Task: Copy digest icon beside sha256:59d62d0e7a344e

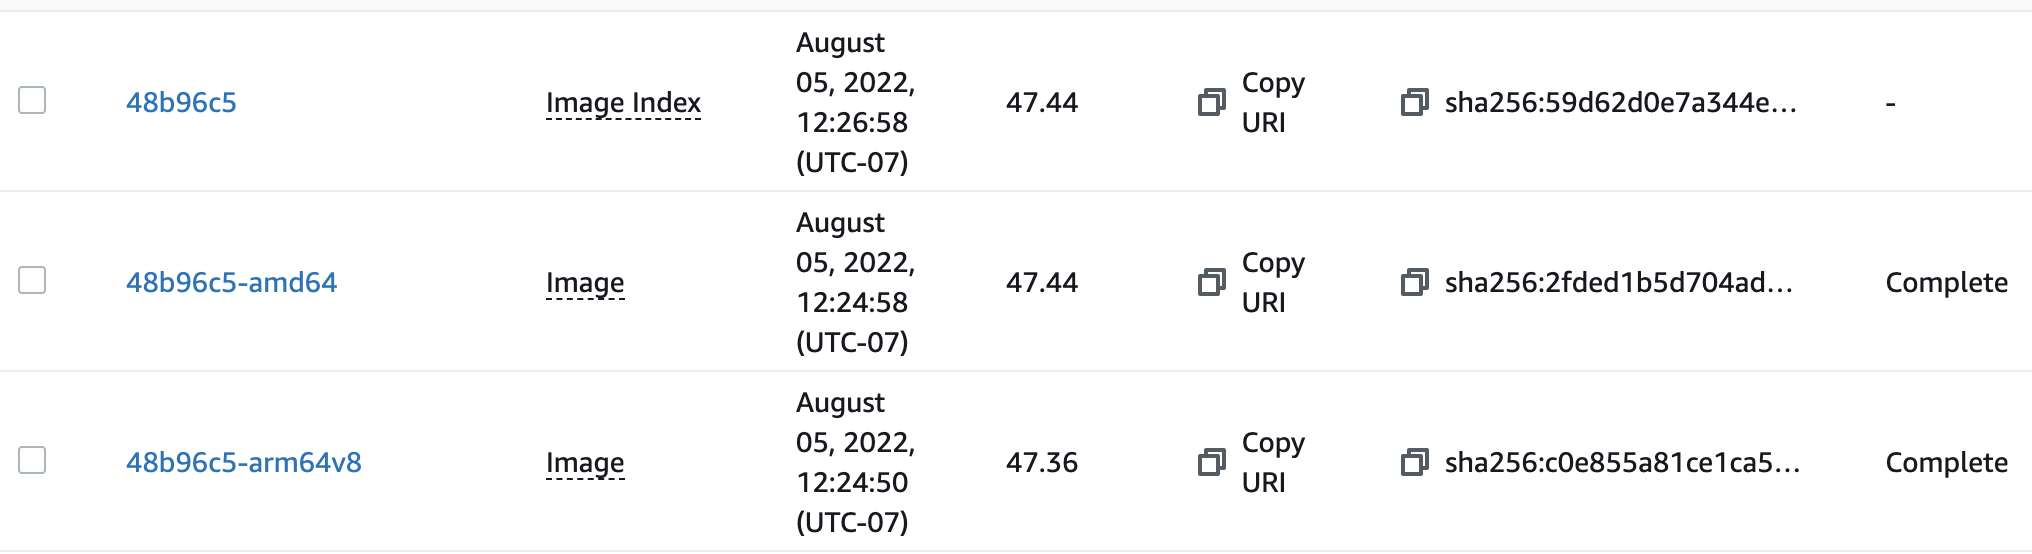Action: coord(1414,102)
